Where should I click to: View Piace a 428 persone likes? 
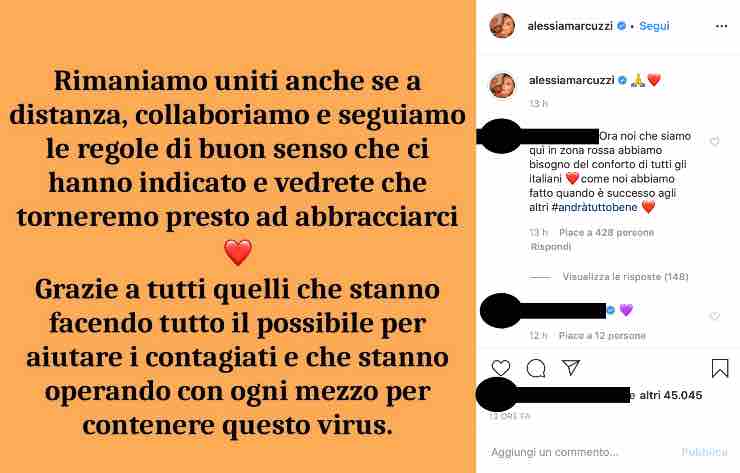click(x=606, y=232)
